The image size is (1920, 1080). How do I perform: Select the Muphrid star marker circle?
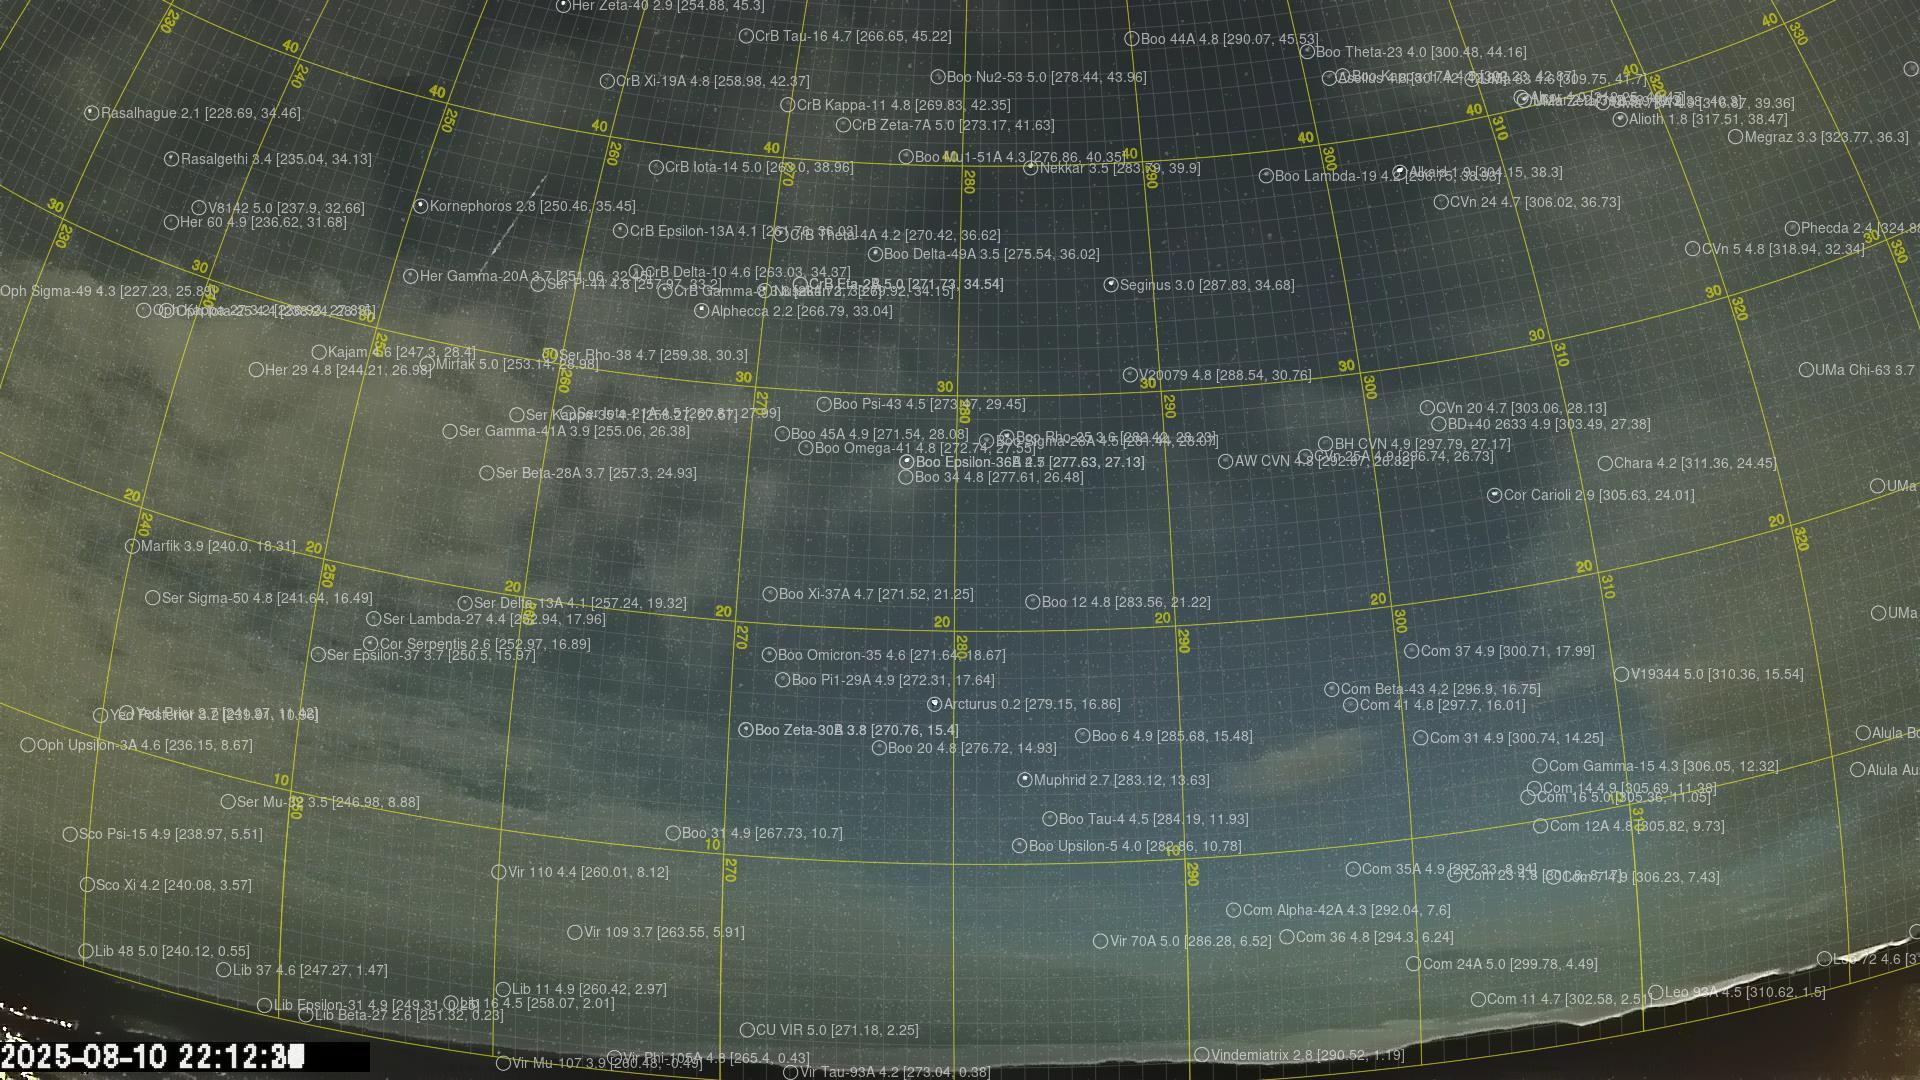pyautogui.click(x=1024, y=780)
